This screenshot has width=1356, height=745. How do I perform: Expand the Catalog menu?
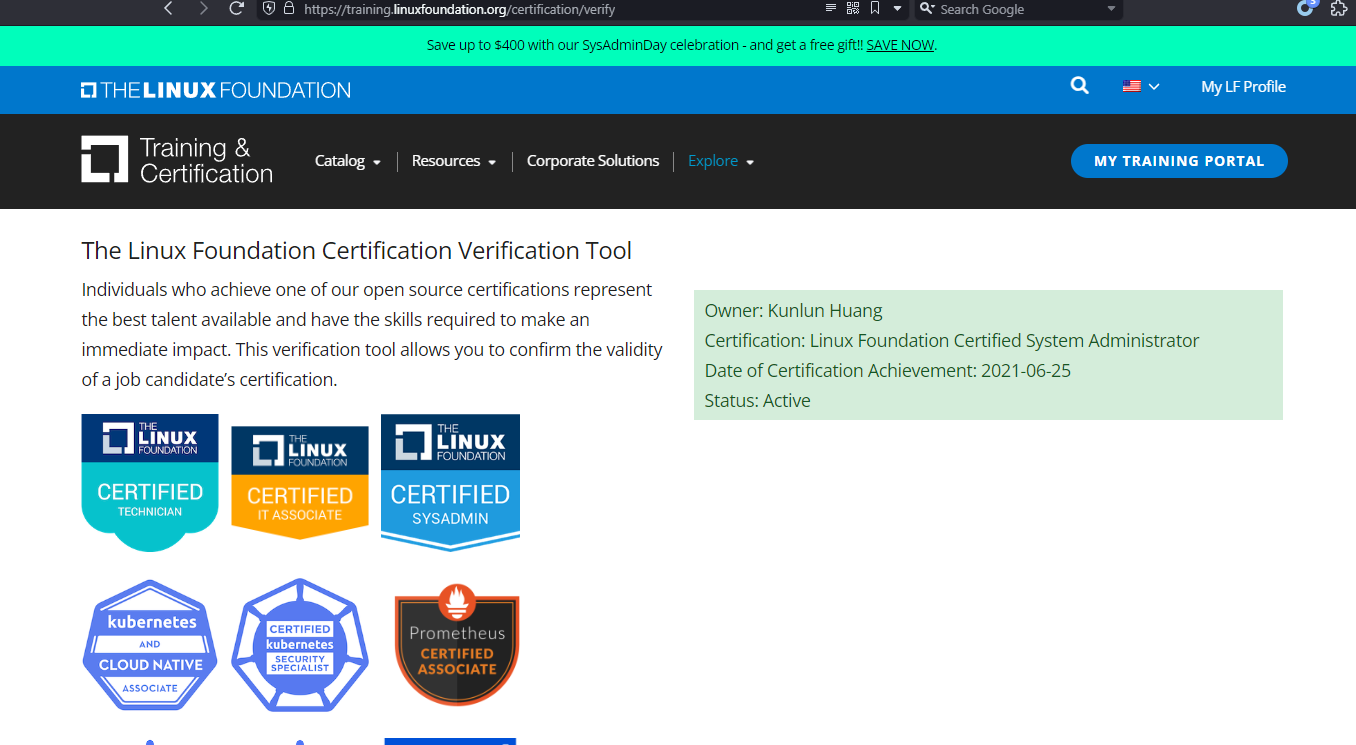(348, 161)
